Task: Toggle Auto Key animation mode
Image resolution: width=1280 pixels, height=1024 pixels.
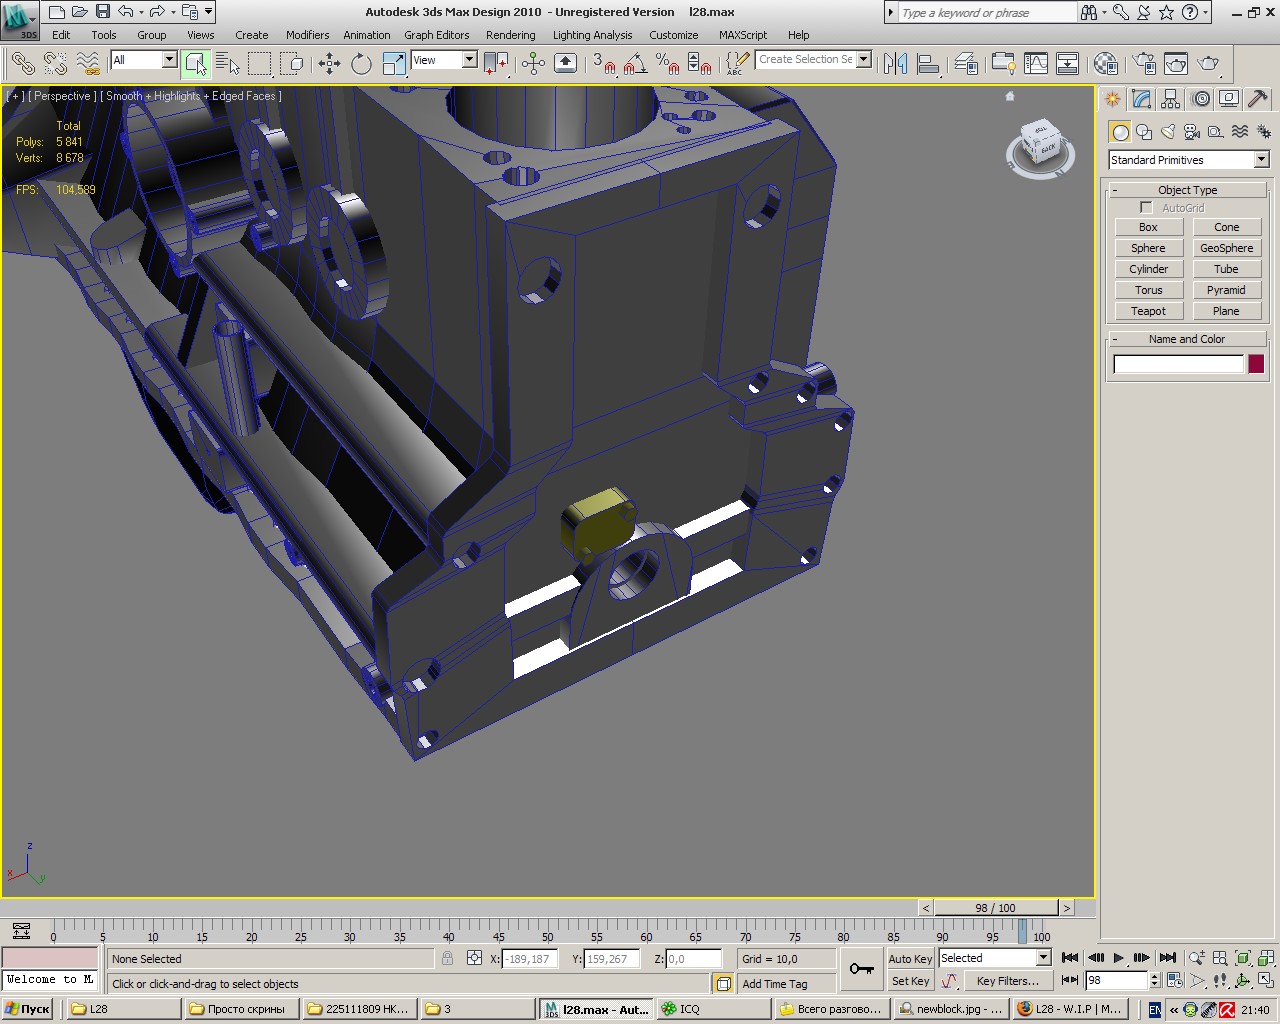Action: pos(910,958)
